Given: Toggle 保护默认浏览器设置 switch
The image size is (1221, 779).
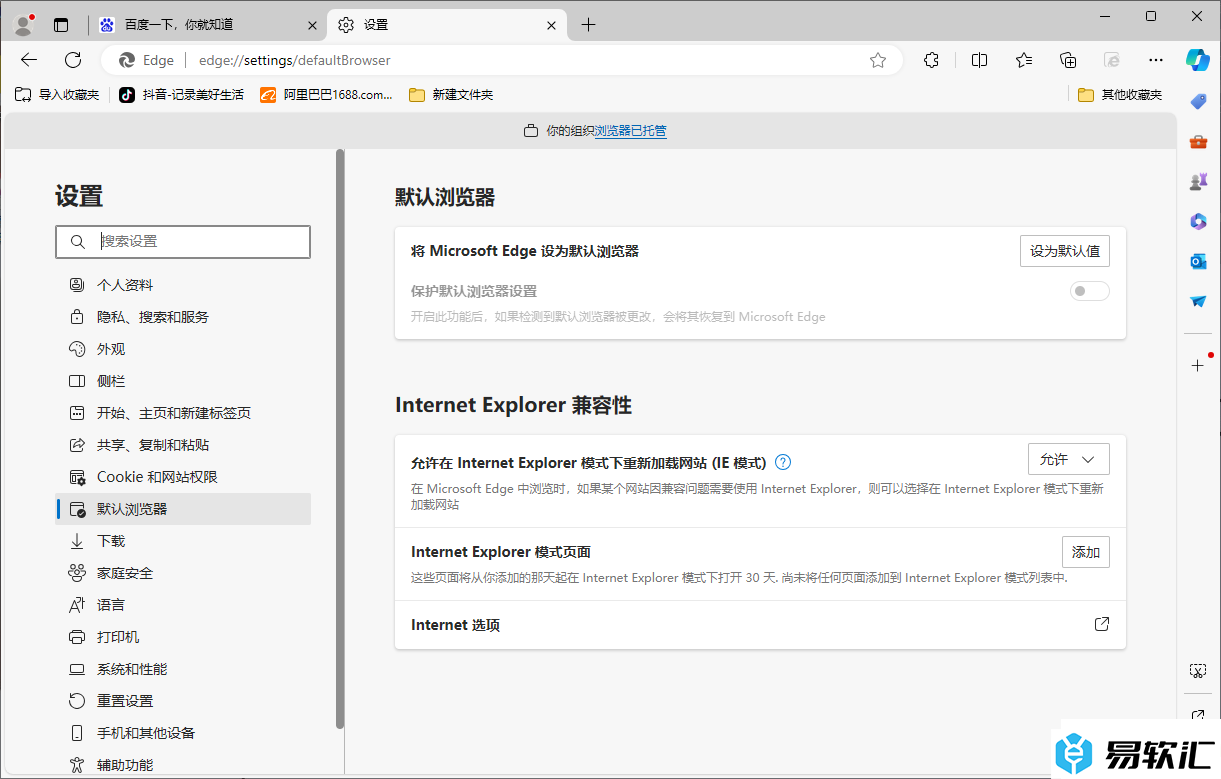Looking at the screenshot, I should point(1089,291).
